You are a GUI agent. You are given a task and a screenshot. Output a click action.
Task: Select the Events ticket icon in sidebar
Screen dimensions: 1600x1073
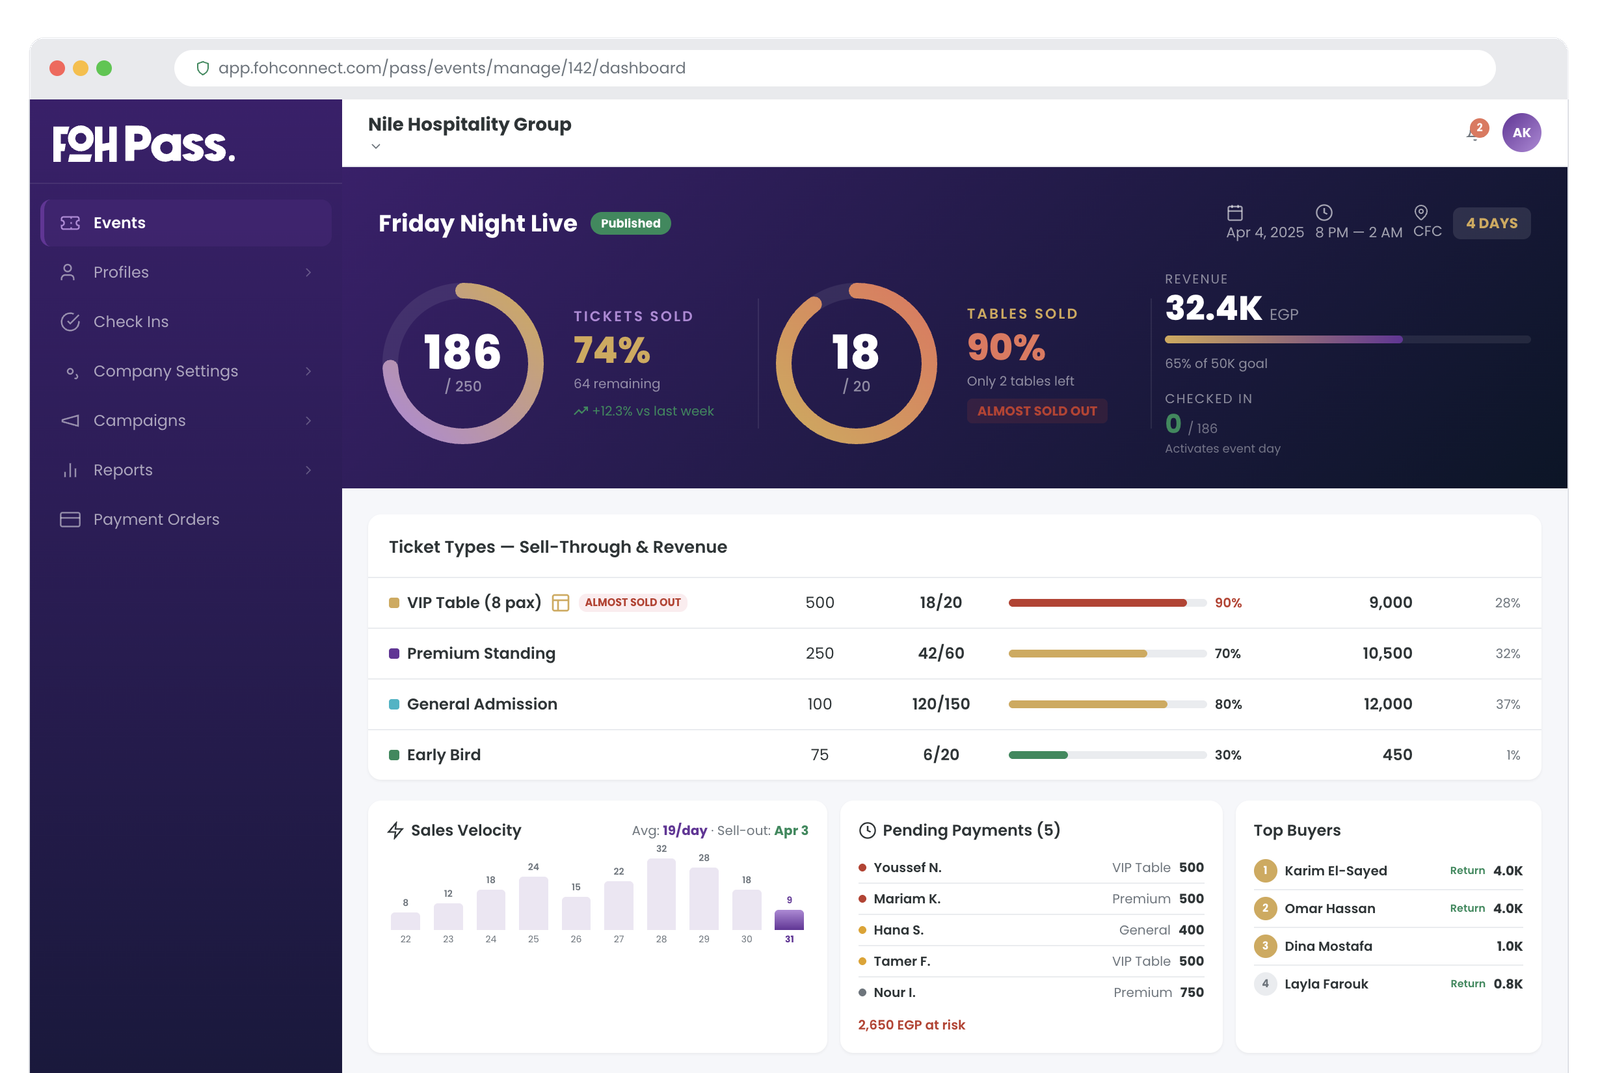coord(70,222)
